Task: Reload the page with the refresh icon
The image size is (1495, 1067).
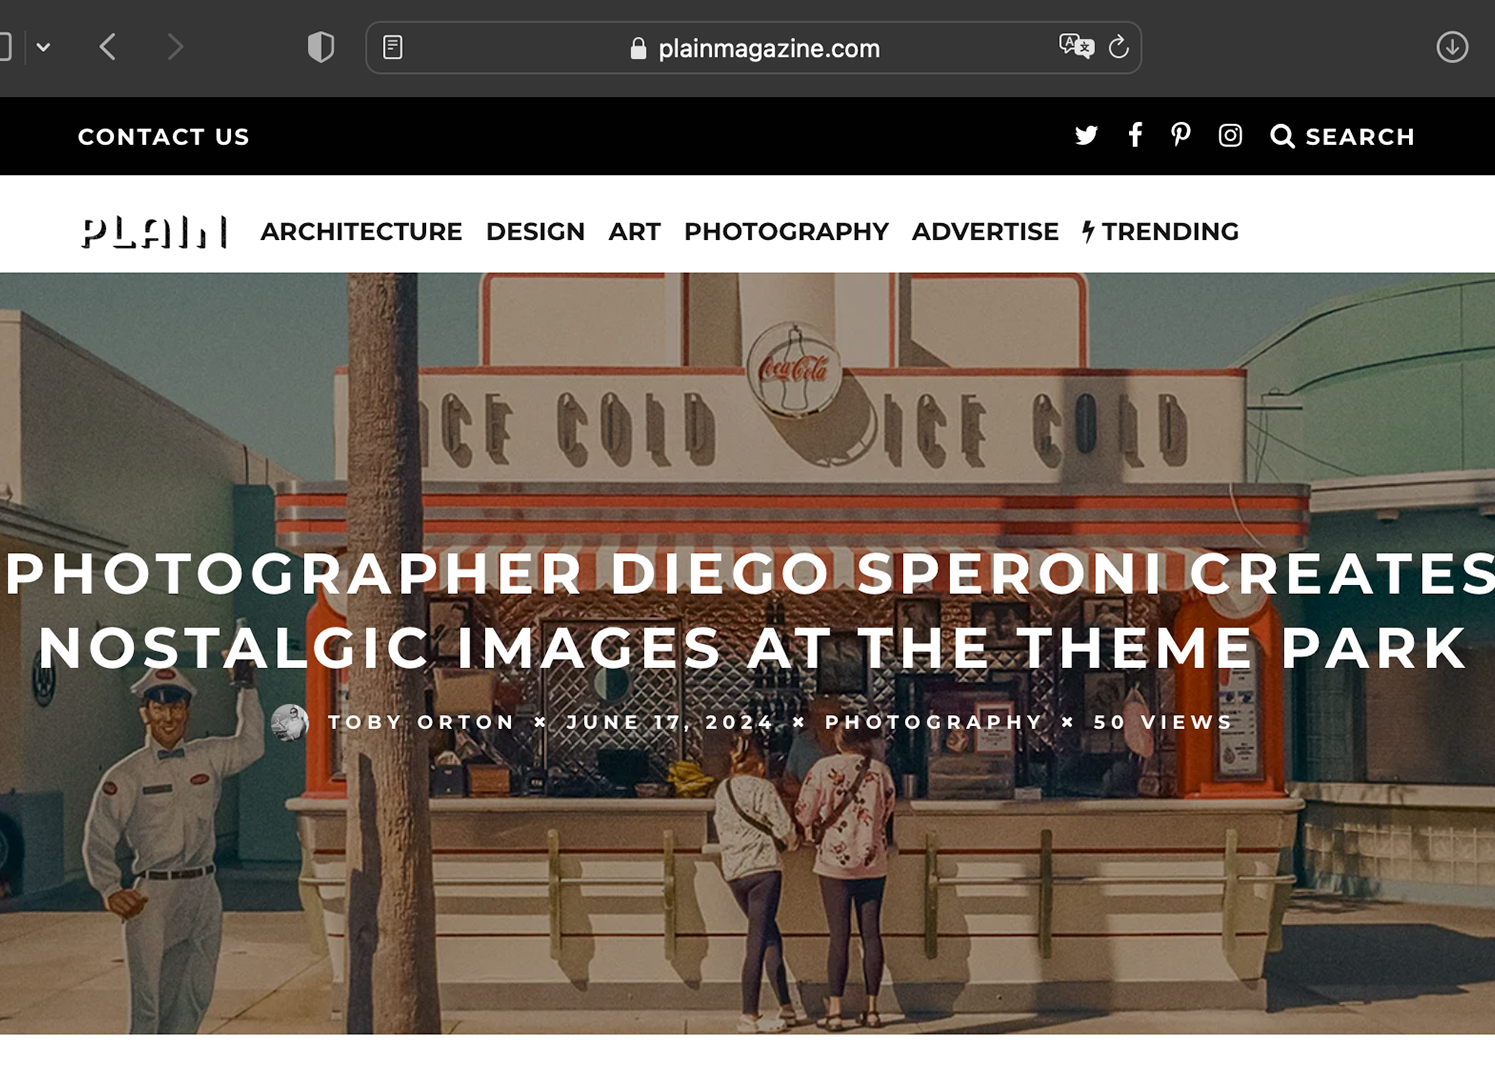Action: tap(1119, 46)
